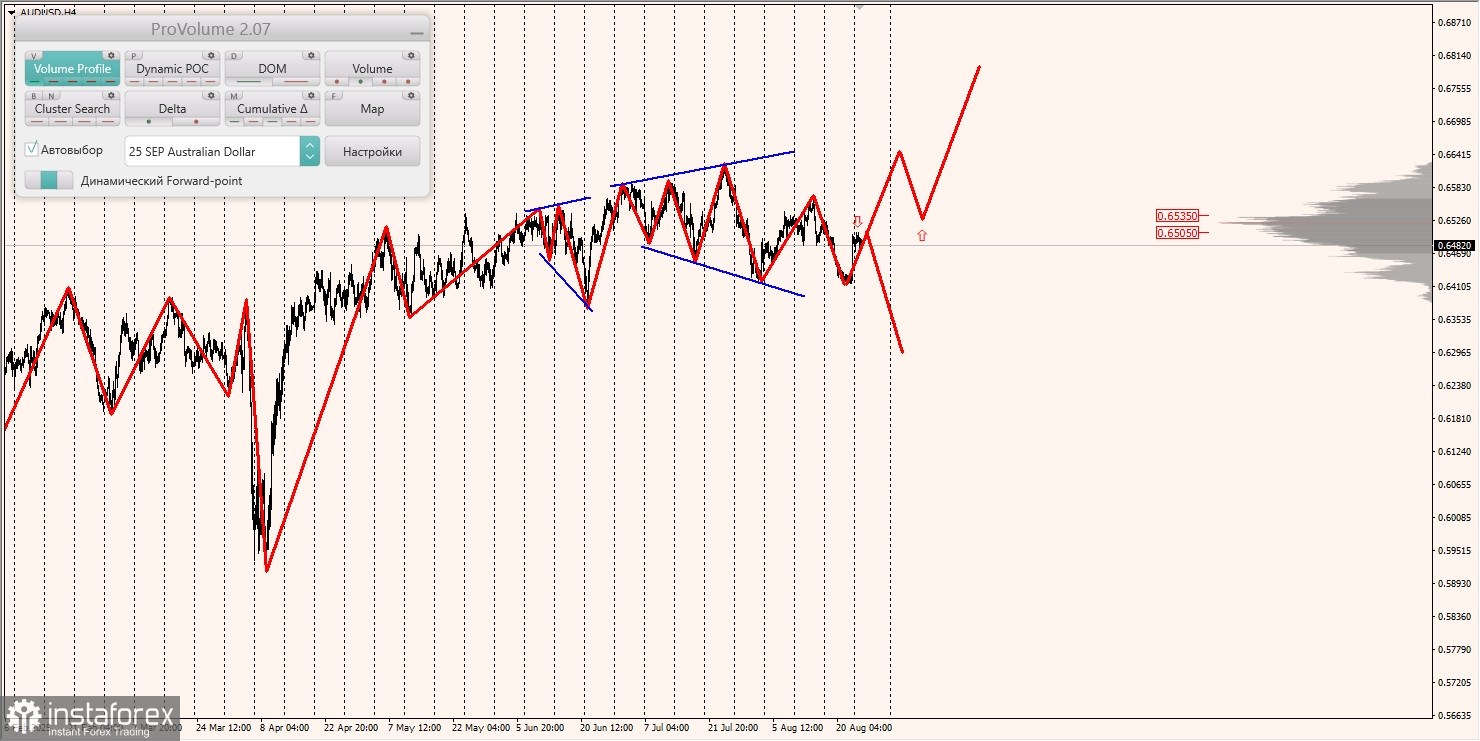Image resolution: width=1480 pixels, height=741 pixels.
Task: Click the contract selector up-down arrows
Action: click(310, 151)
